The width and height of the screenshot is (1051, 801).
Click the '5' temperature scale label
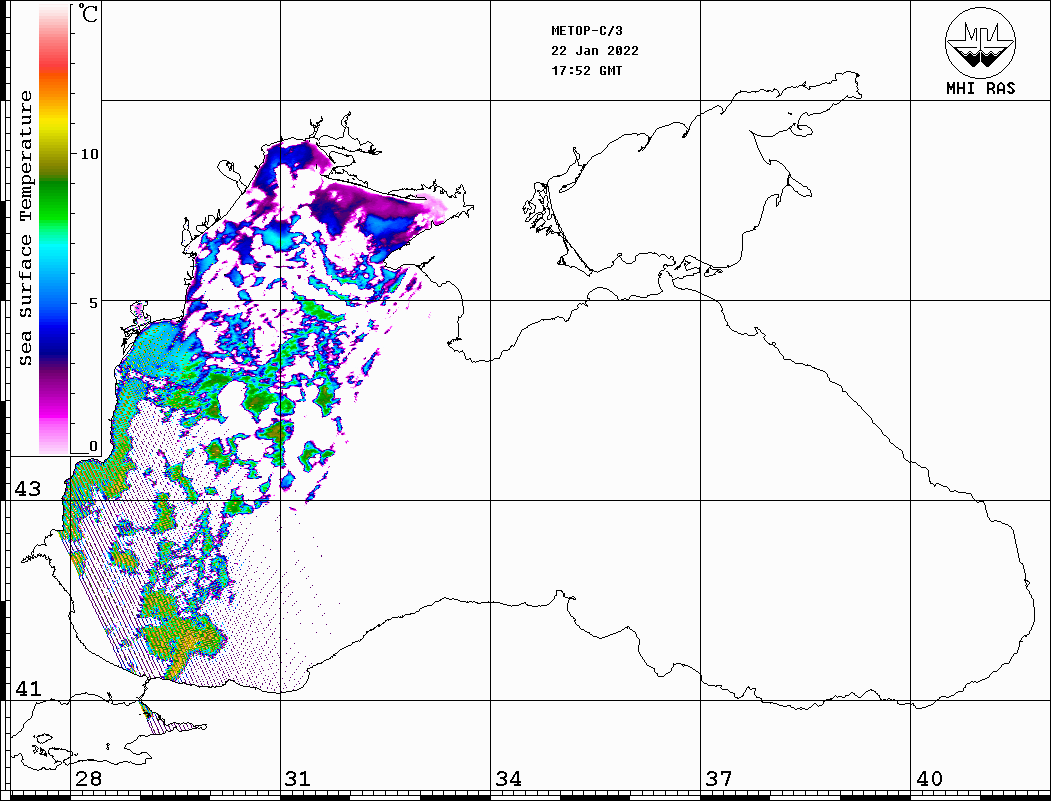click(94, 303)
